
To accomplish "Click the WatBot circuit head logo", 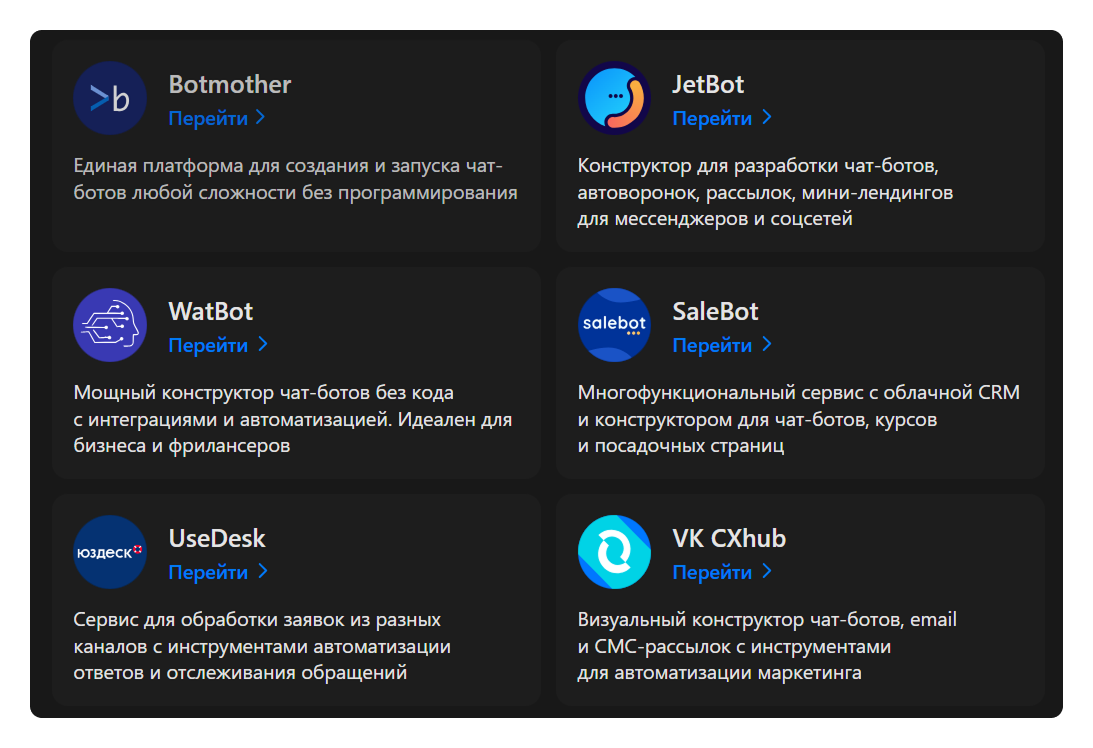I will tap(110, 325).
